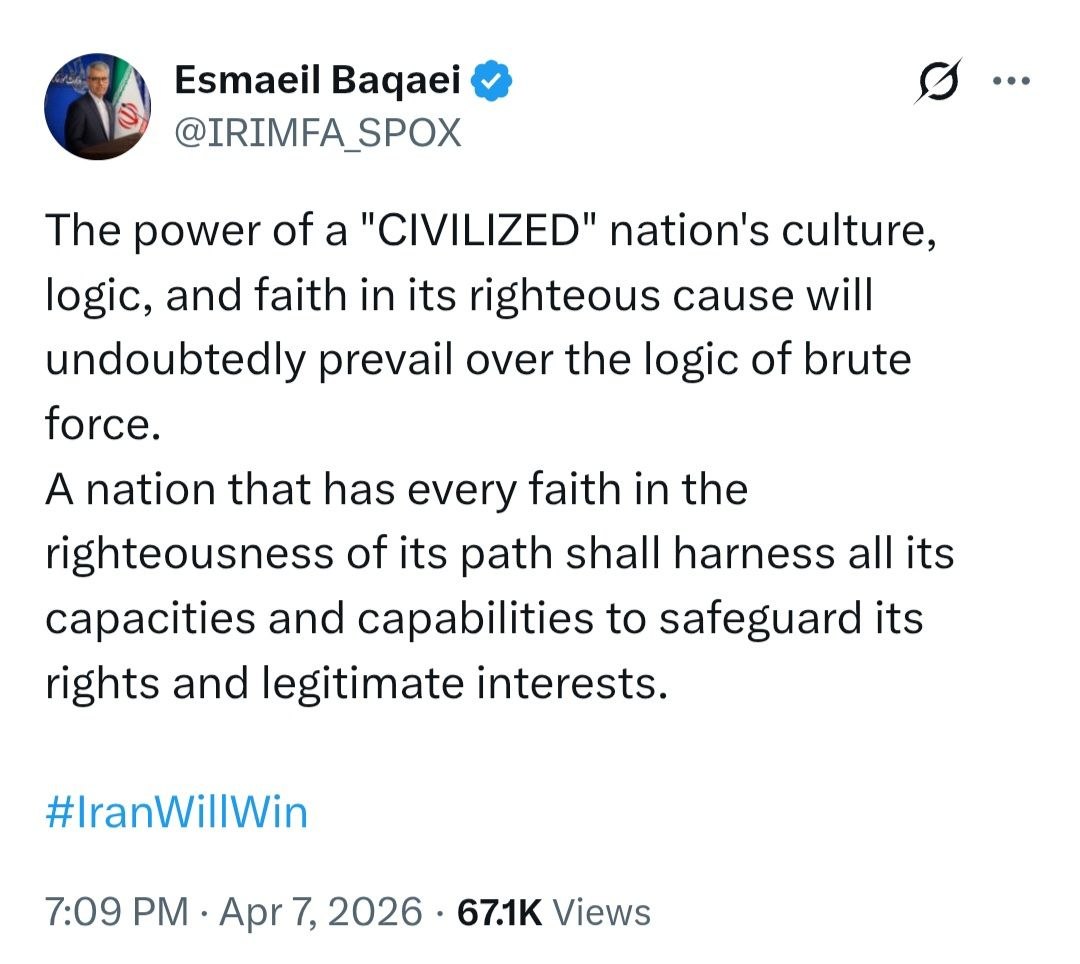
Task: Open the @IRIMFA_SPOX handle link
Action: pos(317,132)
